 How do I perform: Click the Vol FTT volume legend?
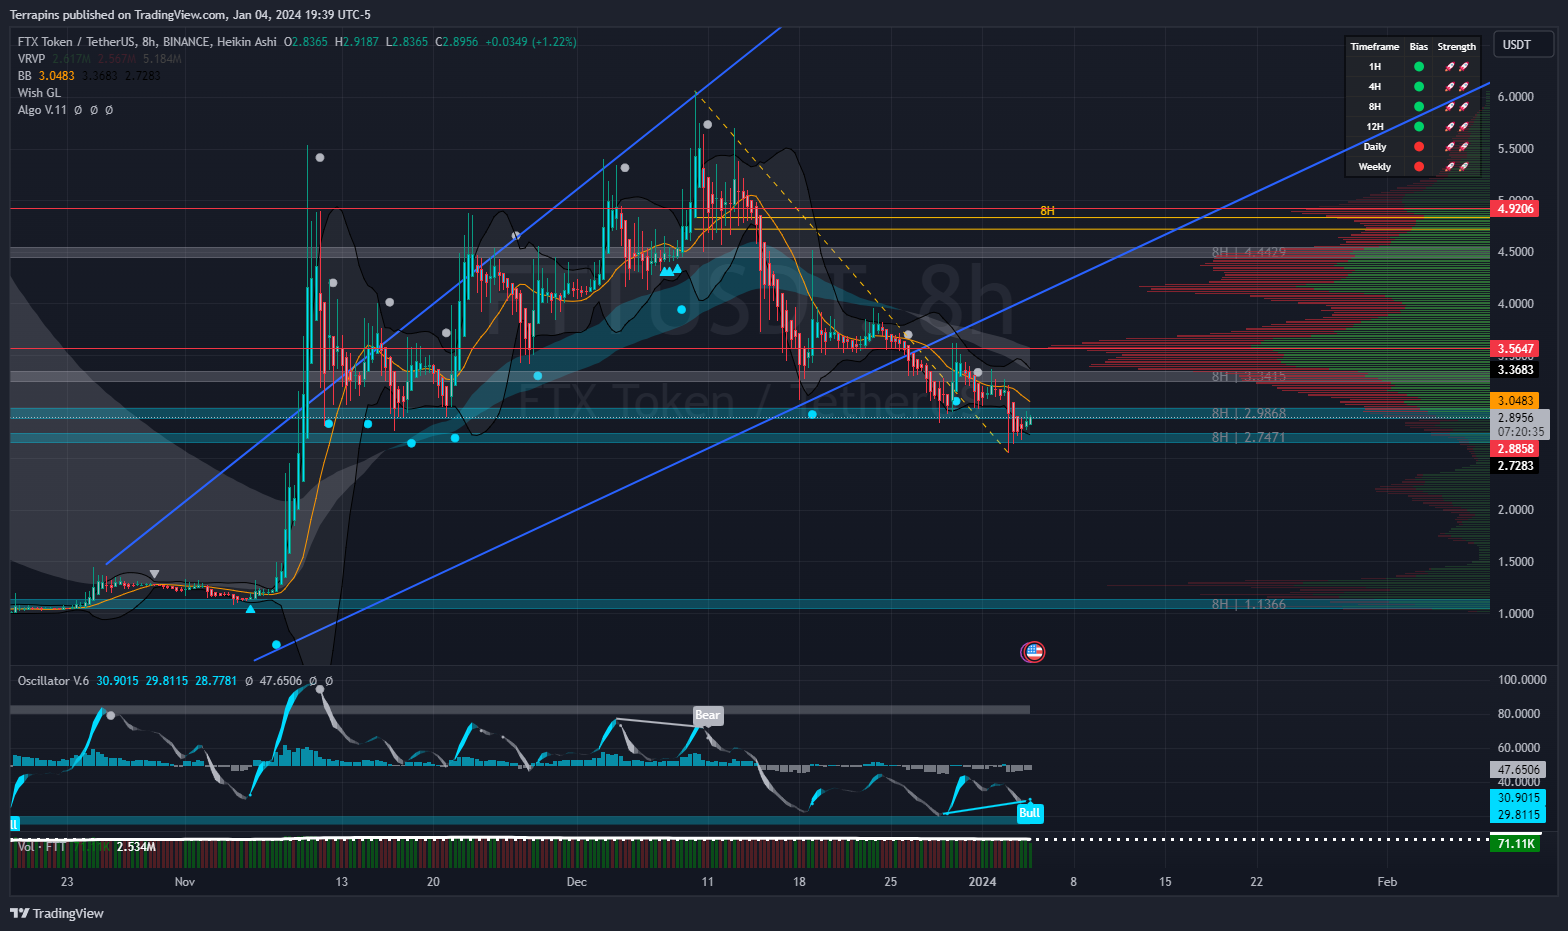pyautogui.click(x=42, y=847)
